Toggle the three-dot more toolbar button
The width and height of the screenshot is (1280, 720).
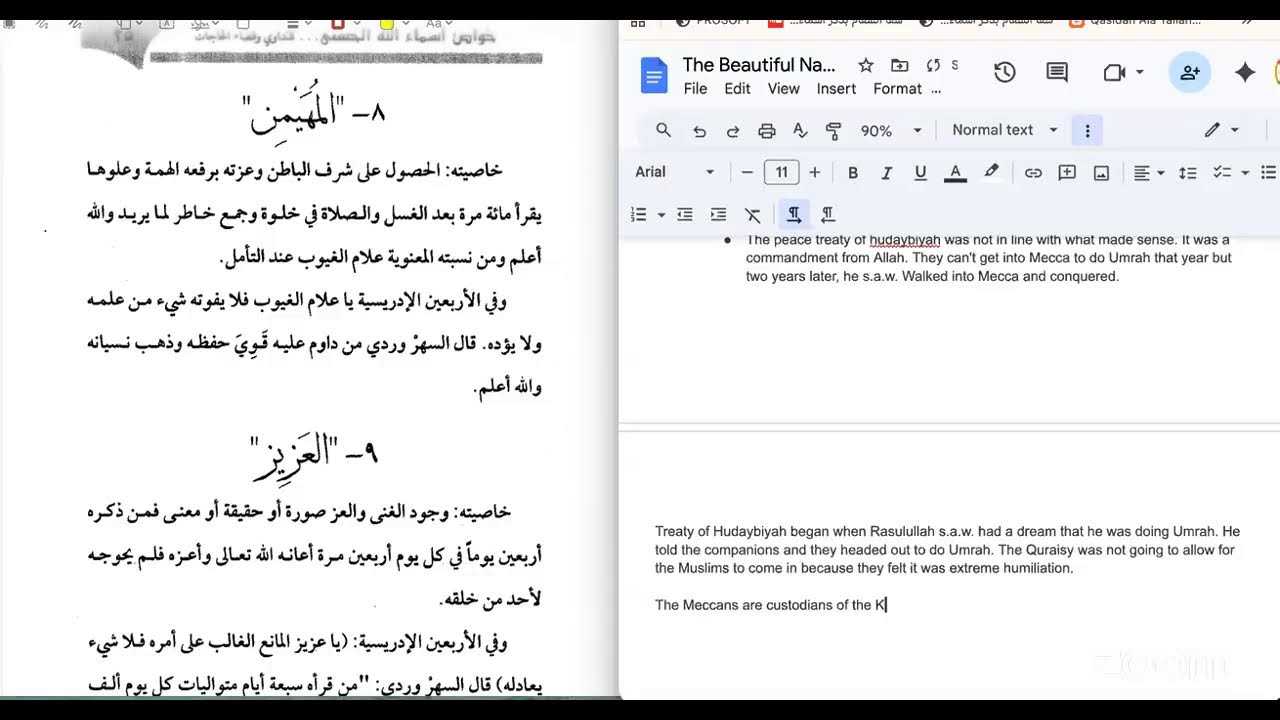[x=1087, y=130]
